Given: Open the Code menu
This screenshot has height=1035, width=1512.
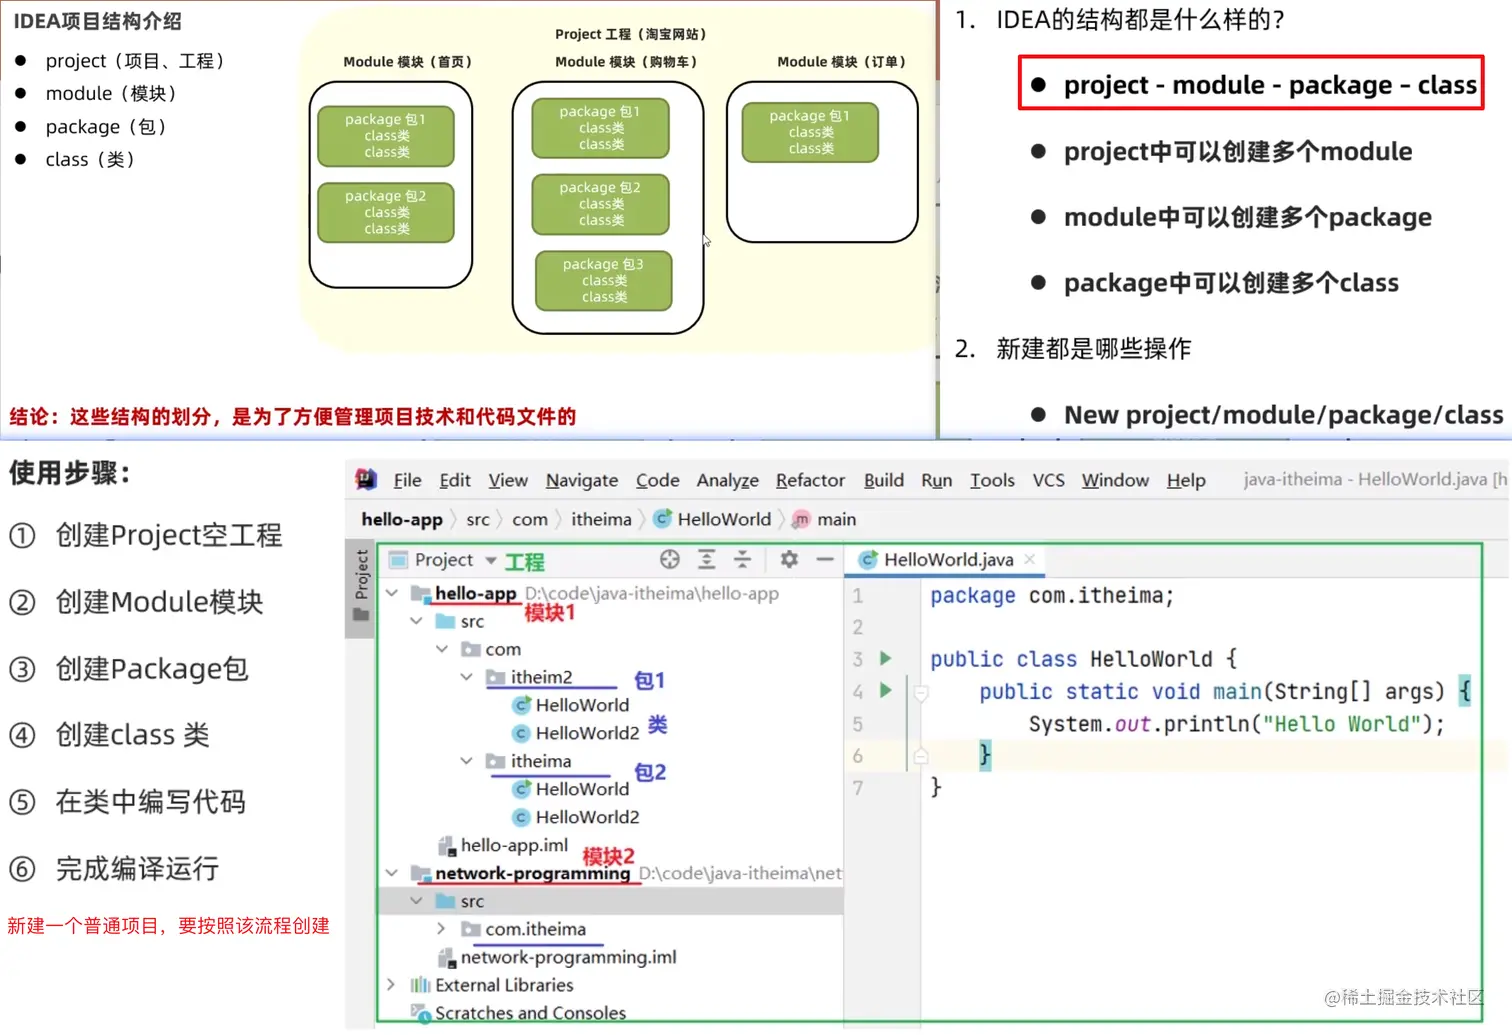Looking at the screenshot, I should pyautogui.click(x=657, y=480).
